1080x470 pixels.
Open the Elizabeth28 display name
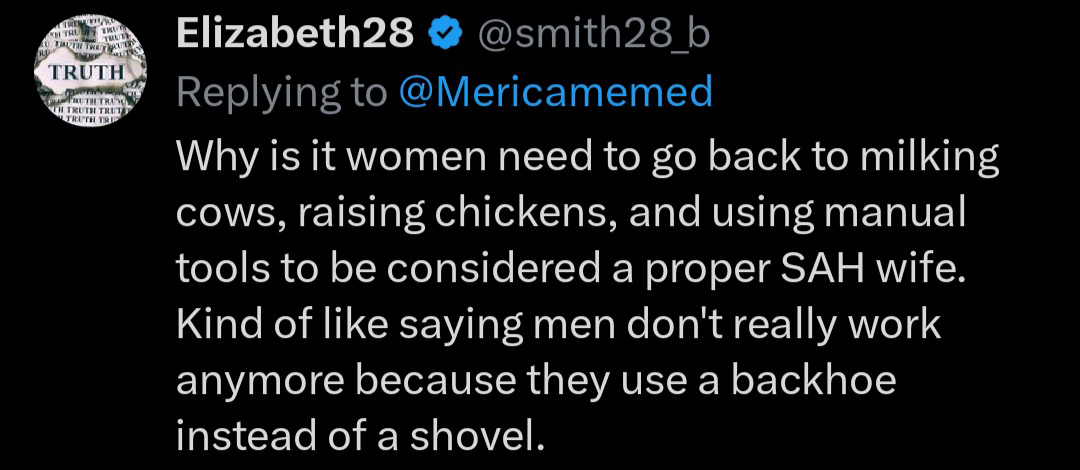coord(295,35)
